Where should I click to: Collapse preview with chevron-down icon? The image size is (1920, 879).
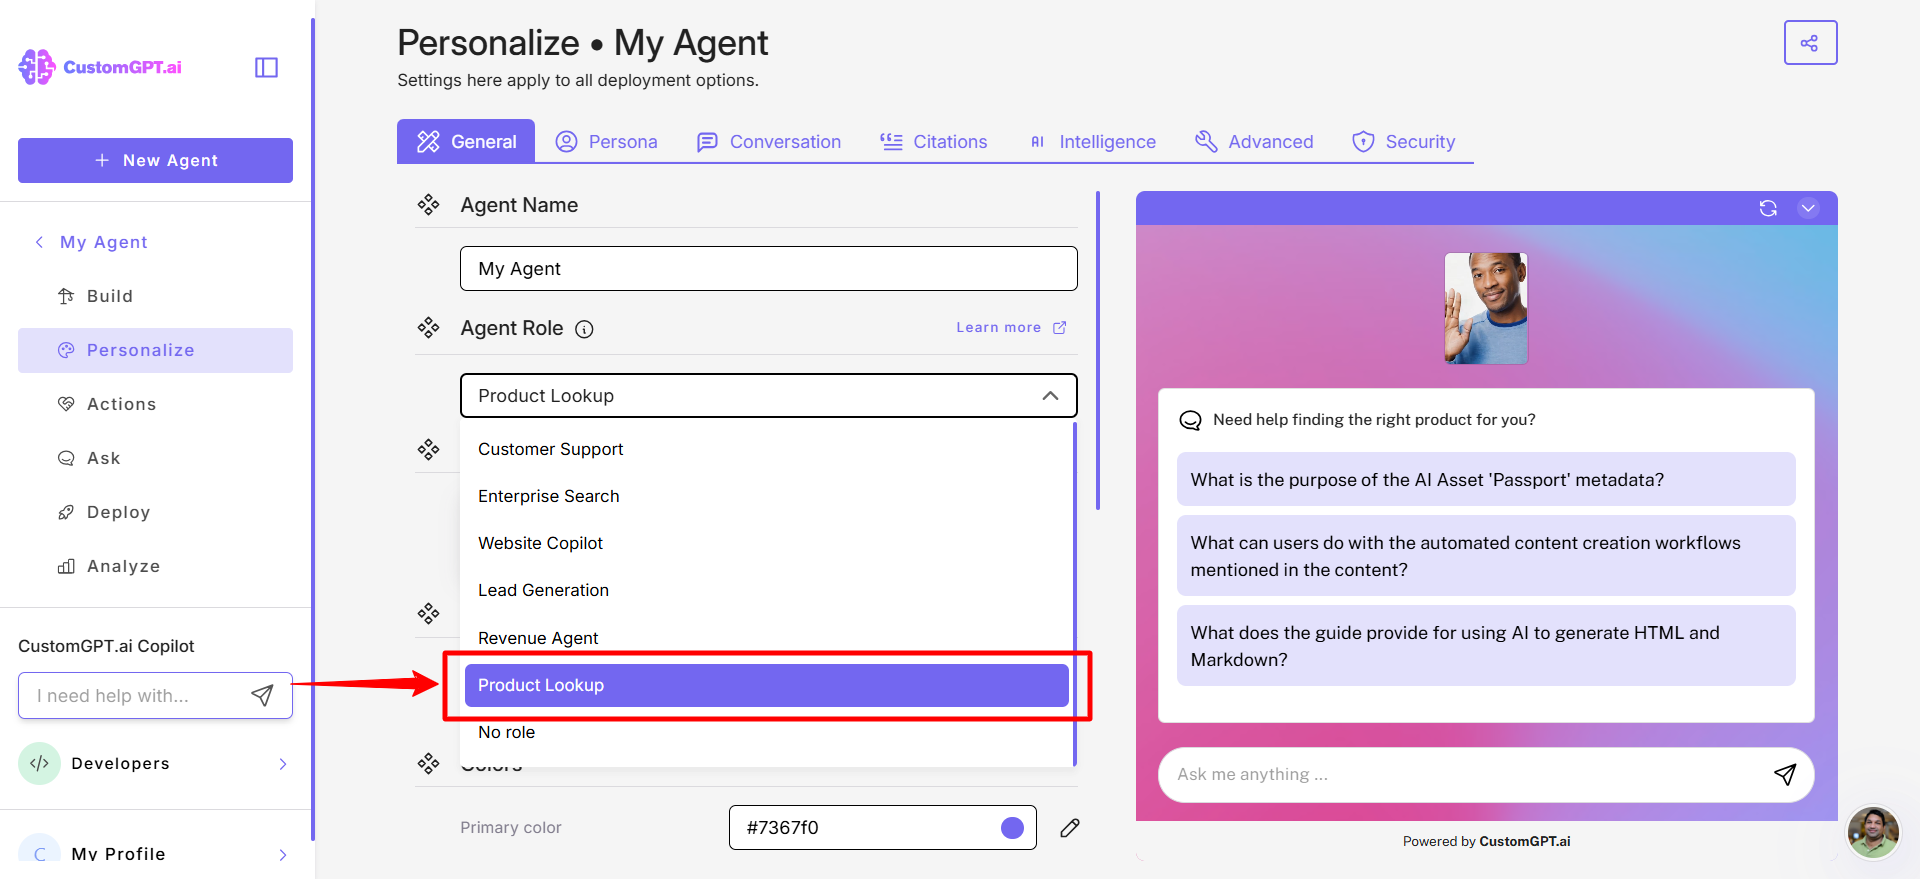pos(1808,208)
